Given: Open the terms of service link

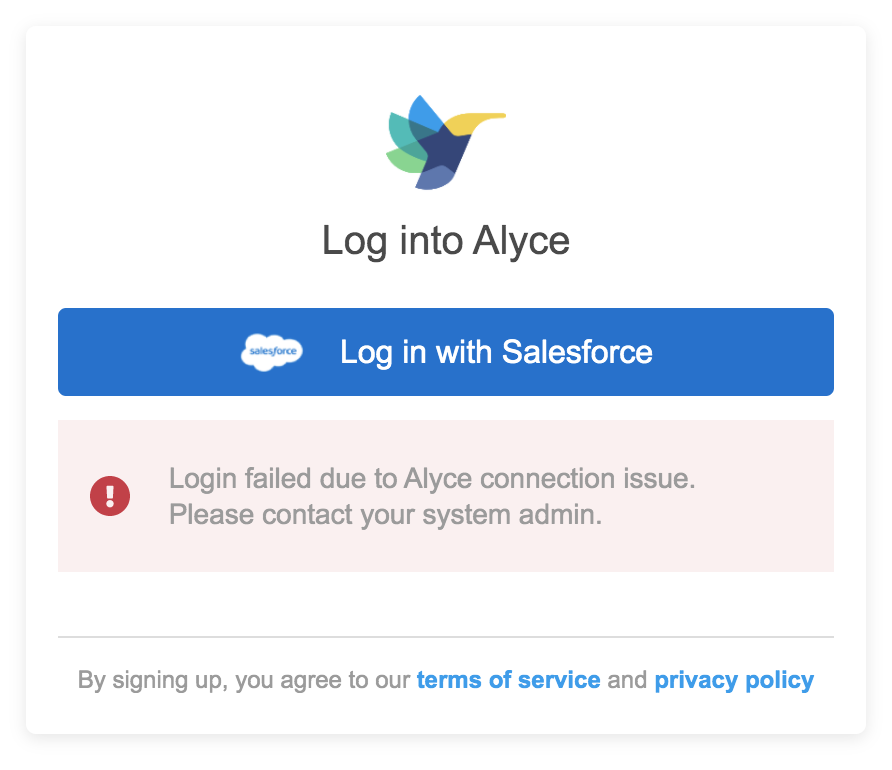Looking at the screenshot, I should click(508, 680).
